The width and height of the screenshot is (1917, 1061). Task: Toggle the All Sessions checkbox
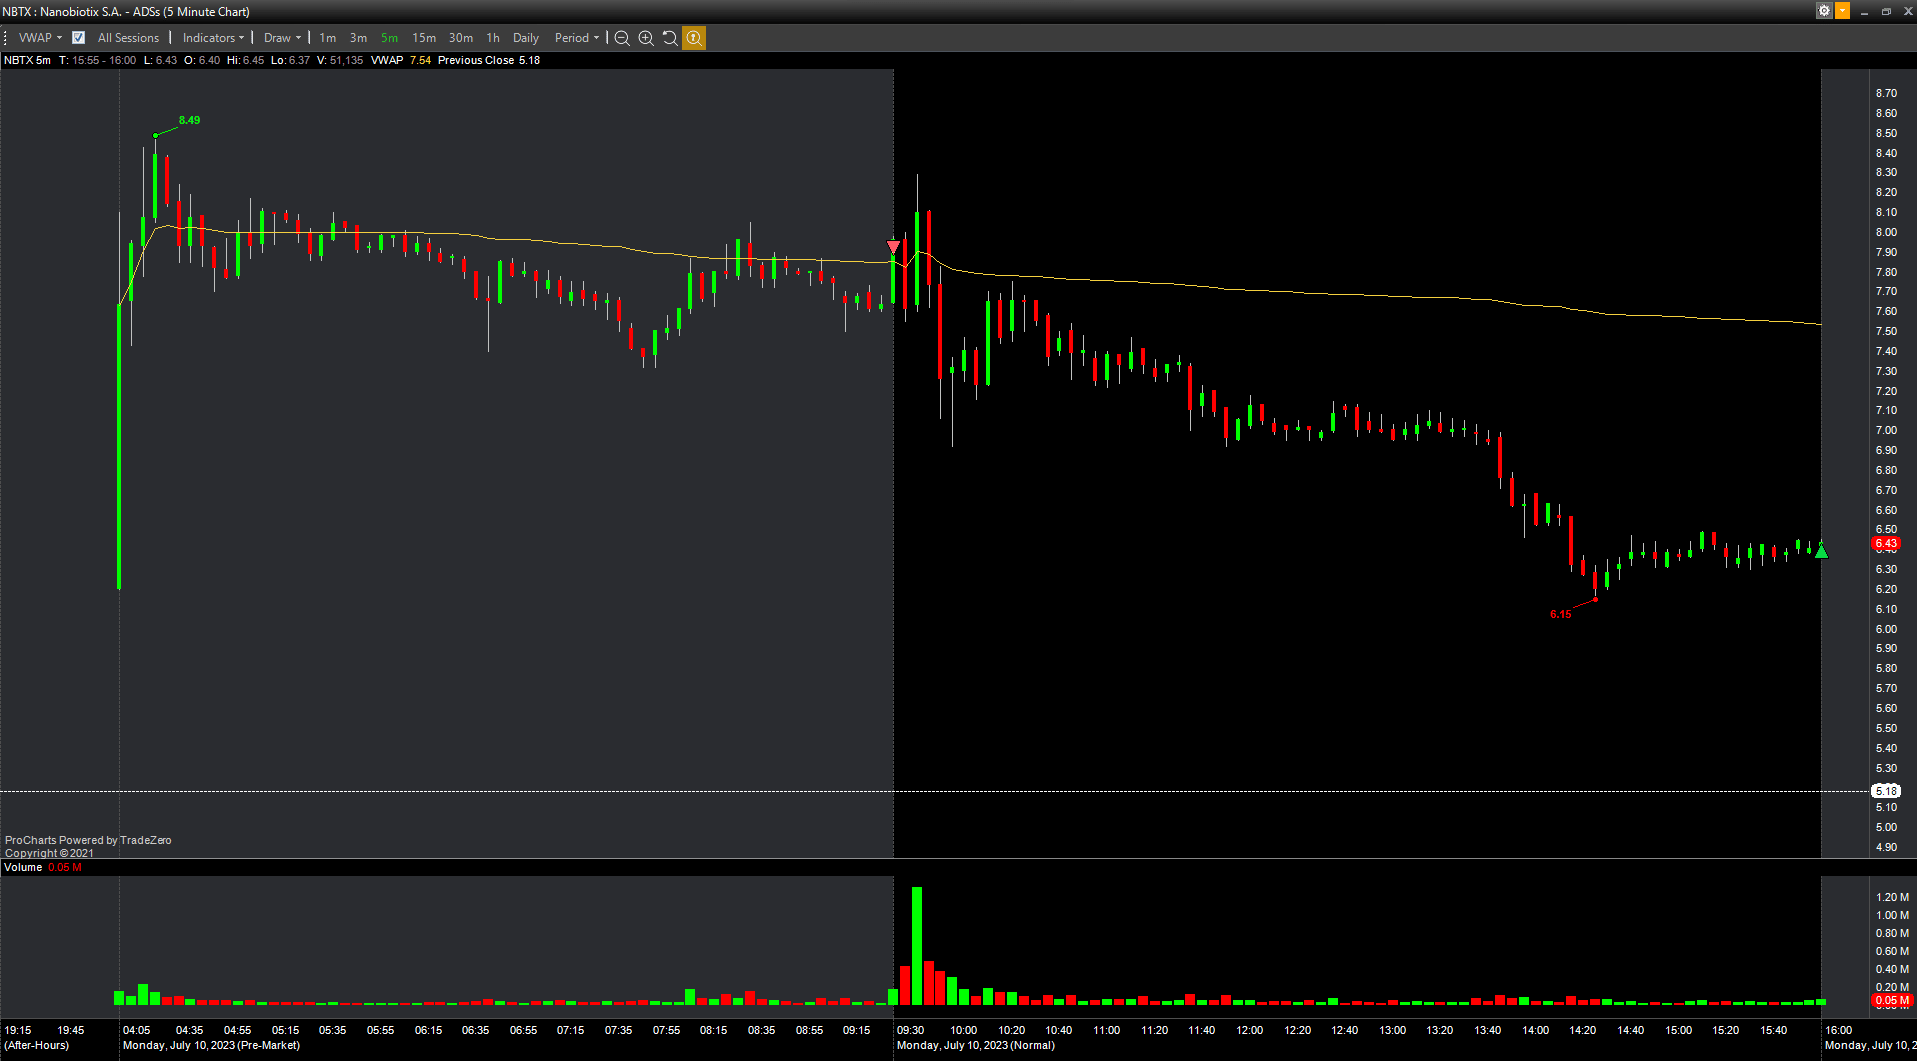78,38
